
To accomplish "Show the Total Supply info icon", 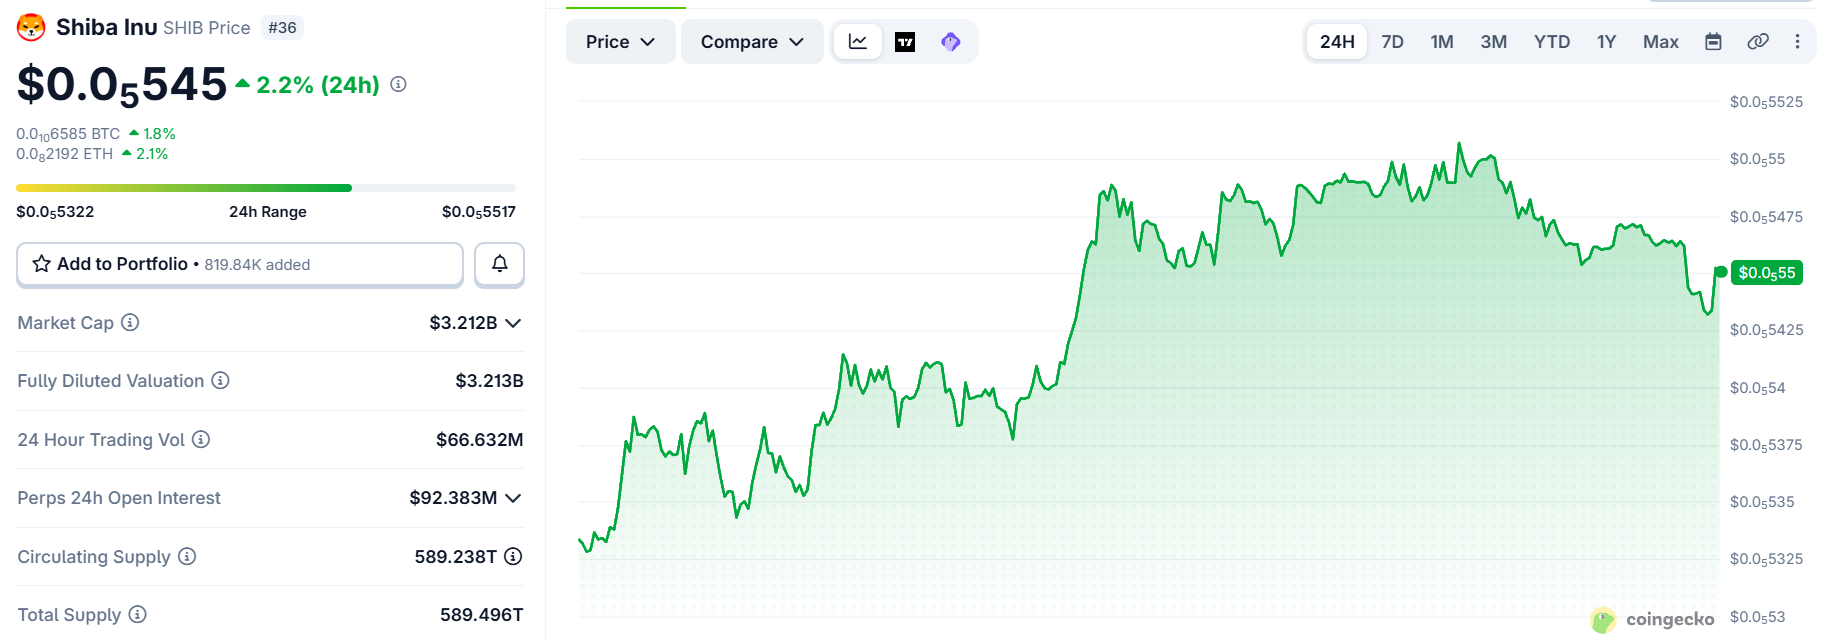I will click(x=137, y=614).
